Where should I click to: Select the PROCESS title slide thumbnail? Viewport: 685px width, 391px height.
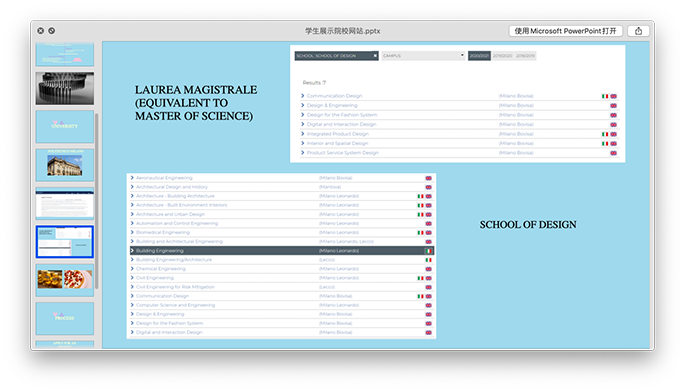tap(65, 318)
